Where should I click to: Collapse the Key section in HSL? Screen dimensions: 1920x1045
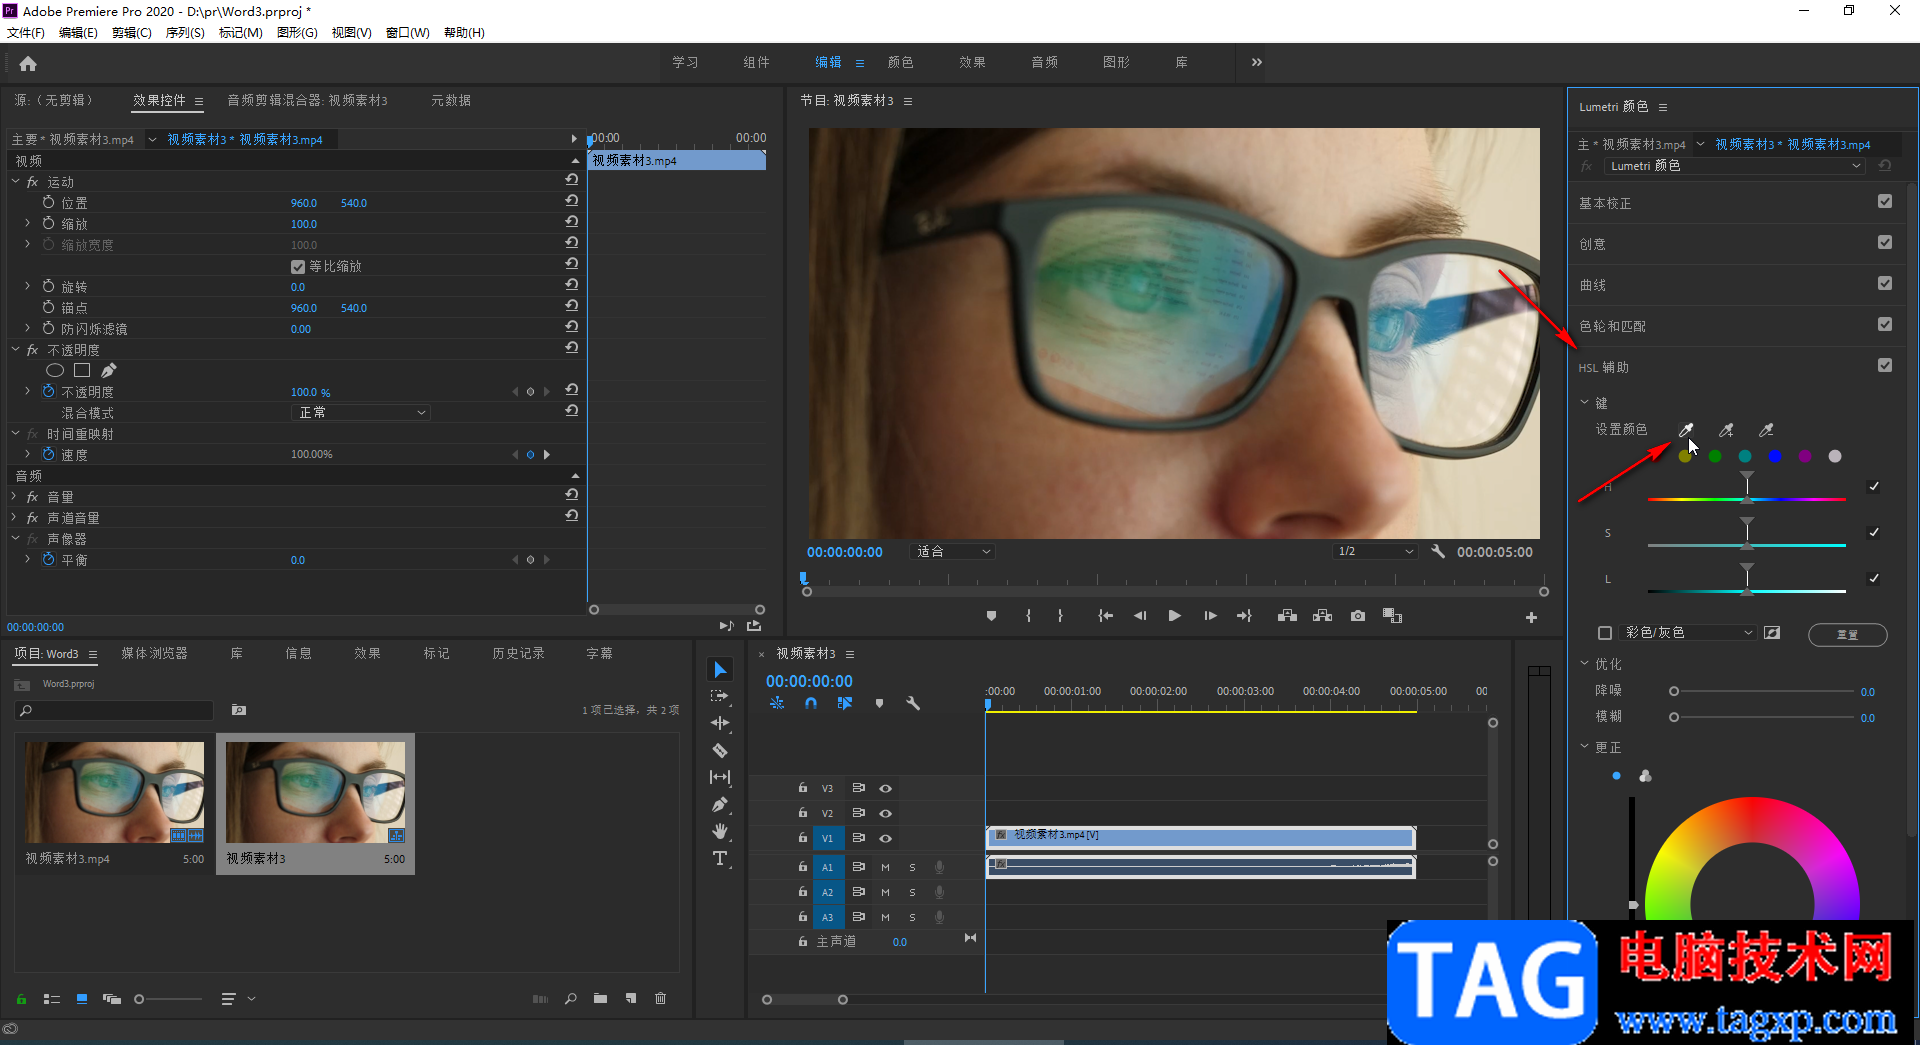point(1584,402)
